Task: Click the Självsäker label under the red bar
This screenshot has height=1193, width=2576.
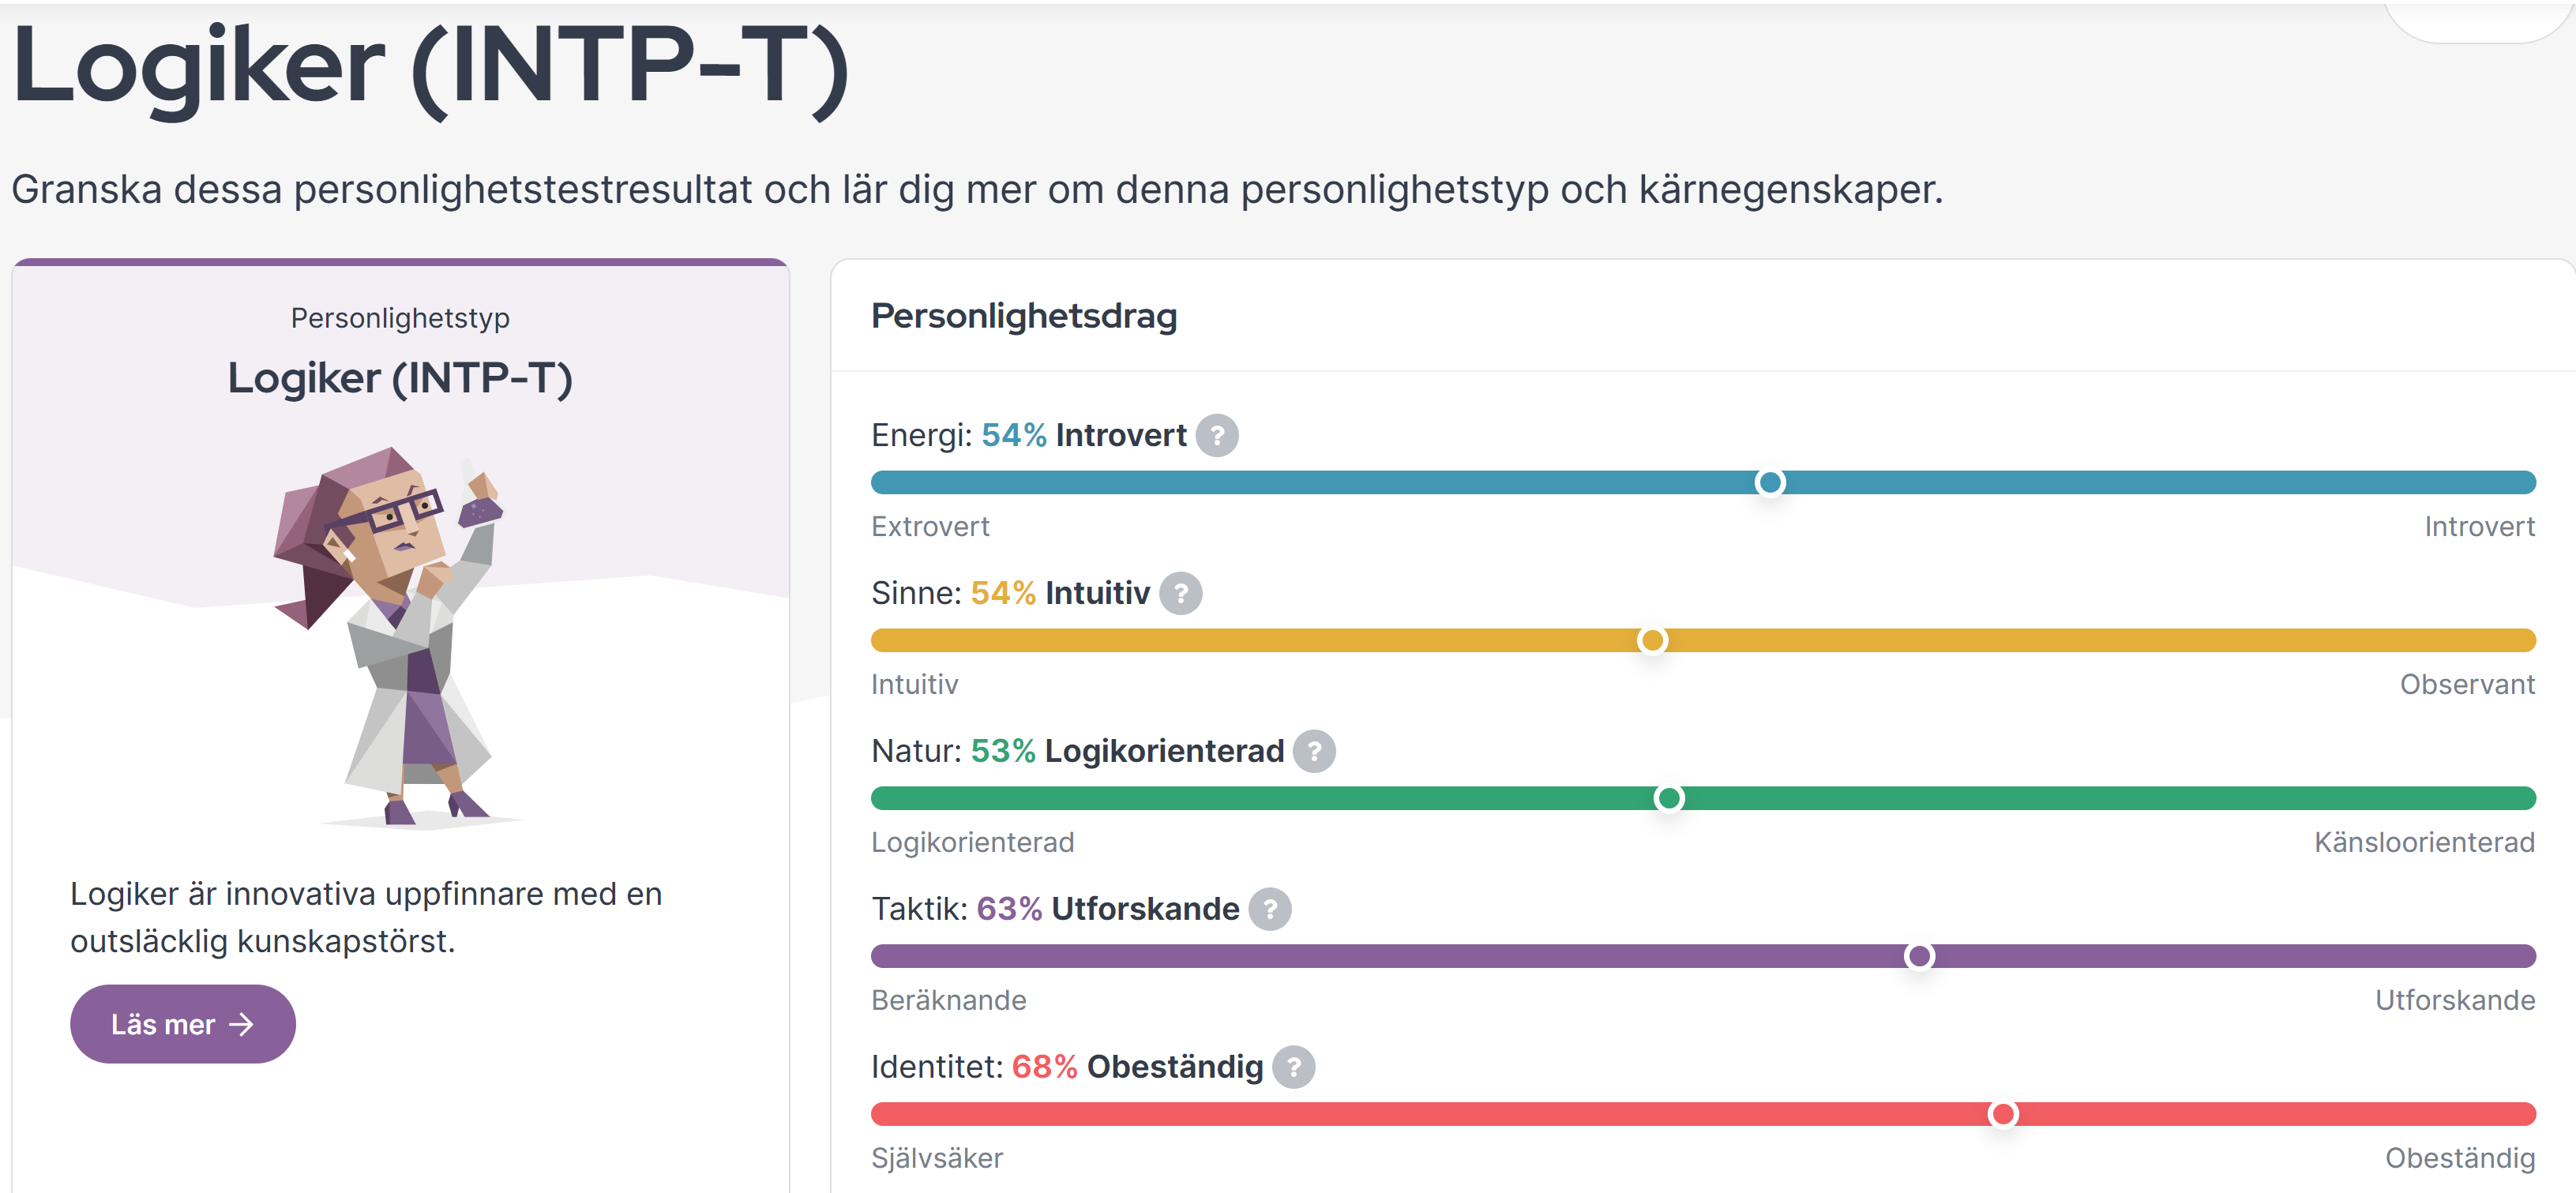Action: [937, 1159]
